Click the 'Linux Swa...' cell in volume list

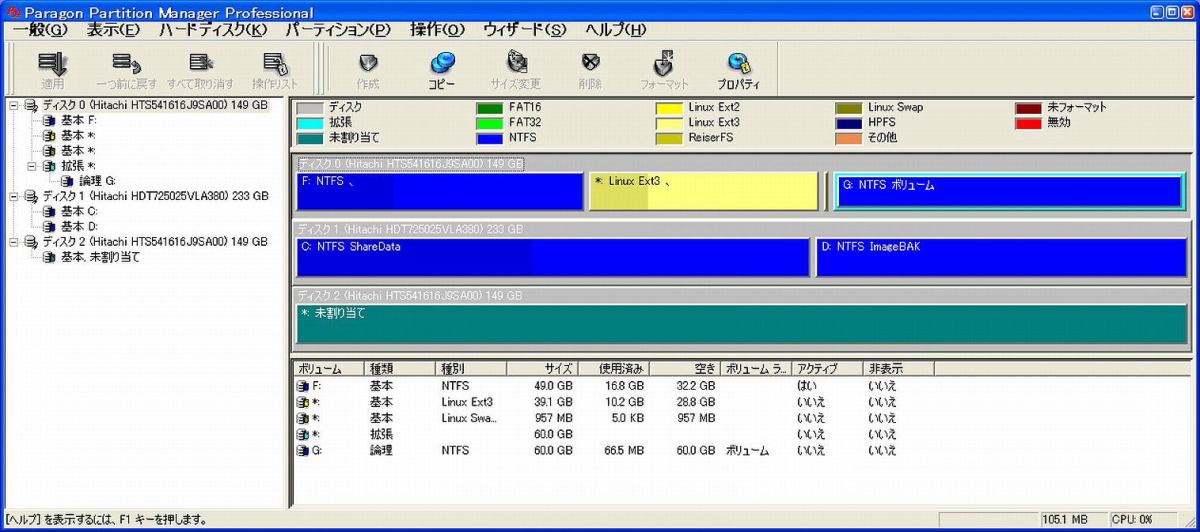coord(469,418)
